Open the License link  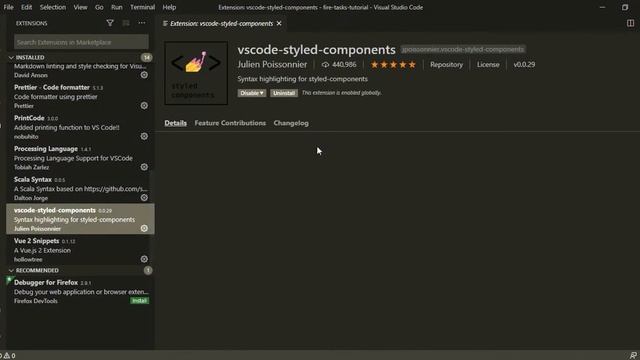coord(488,64)
